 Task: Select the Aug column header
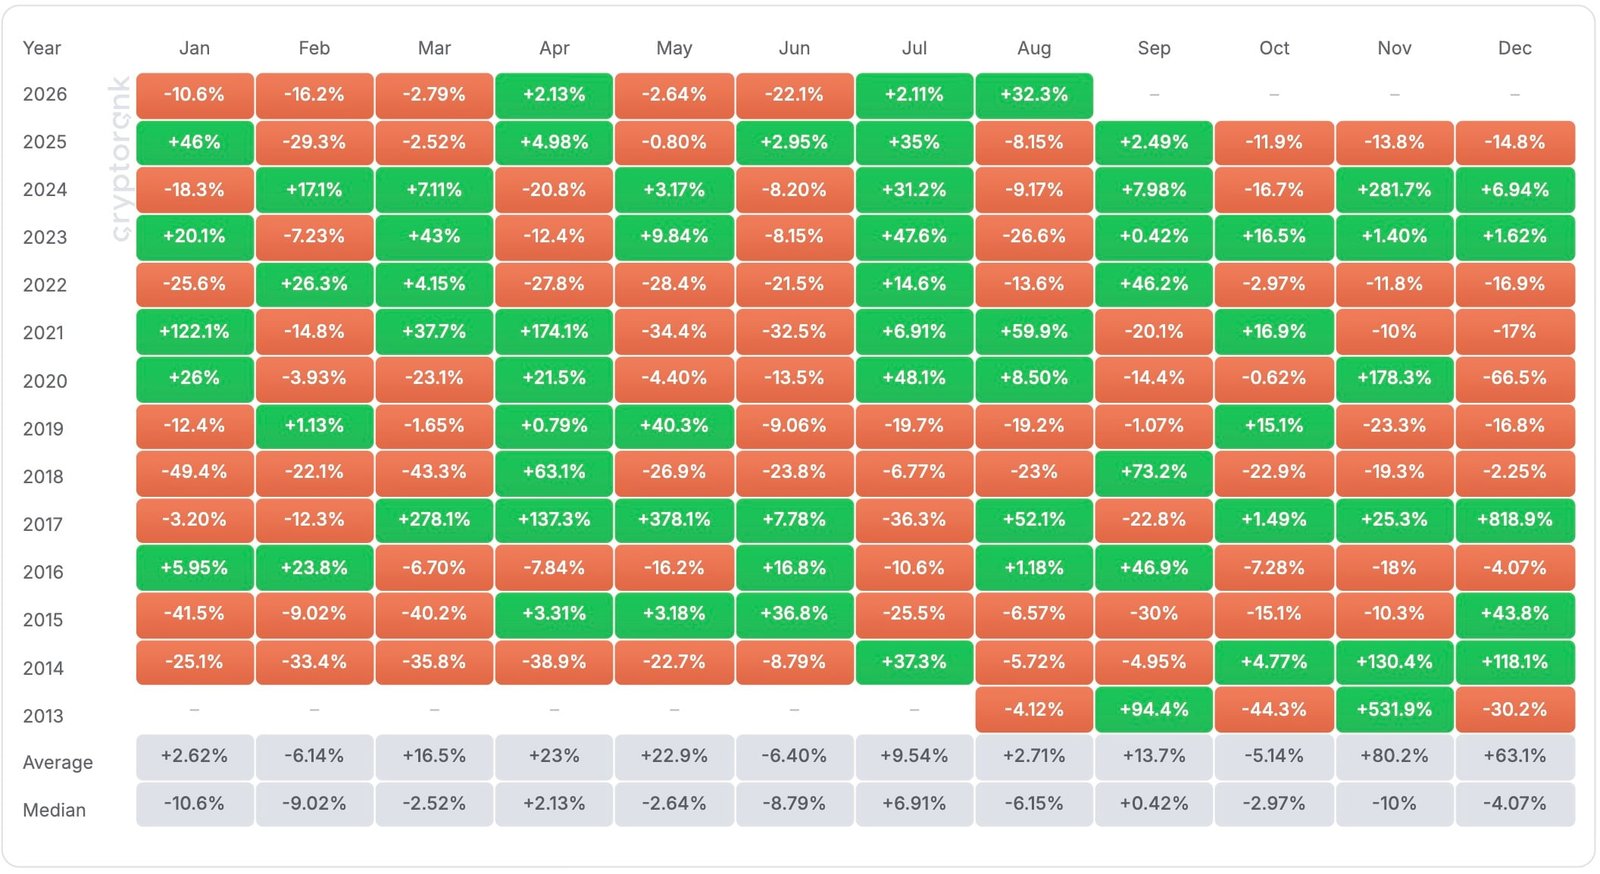(1034, 48)
